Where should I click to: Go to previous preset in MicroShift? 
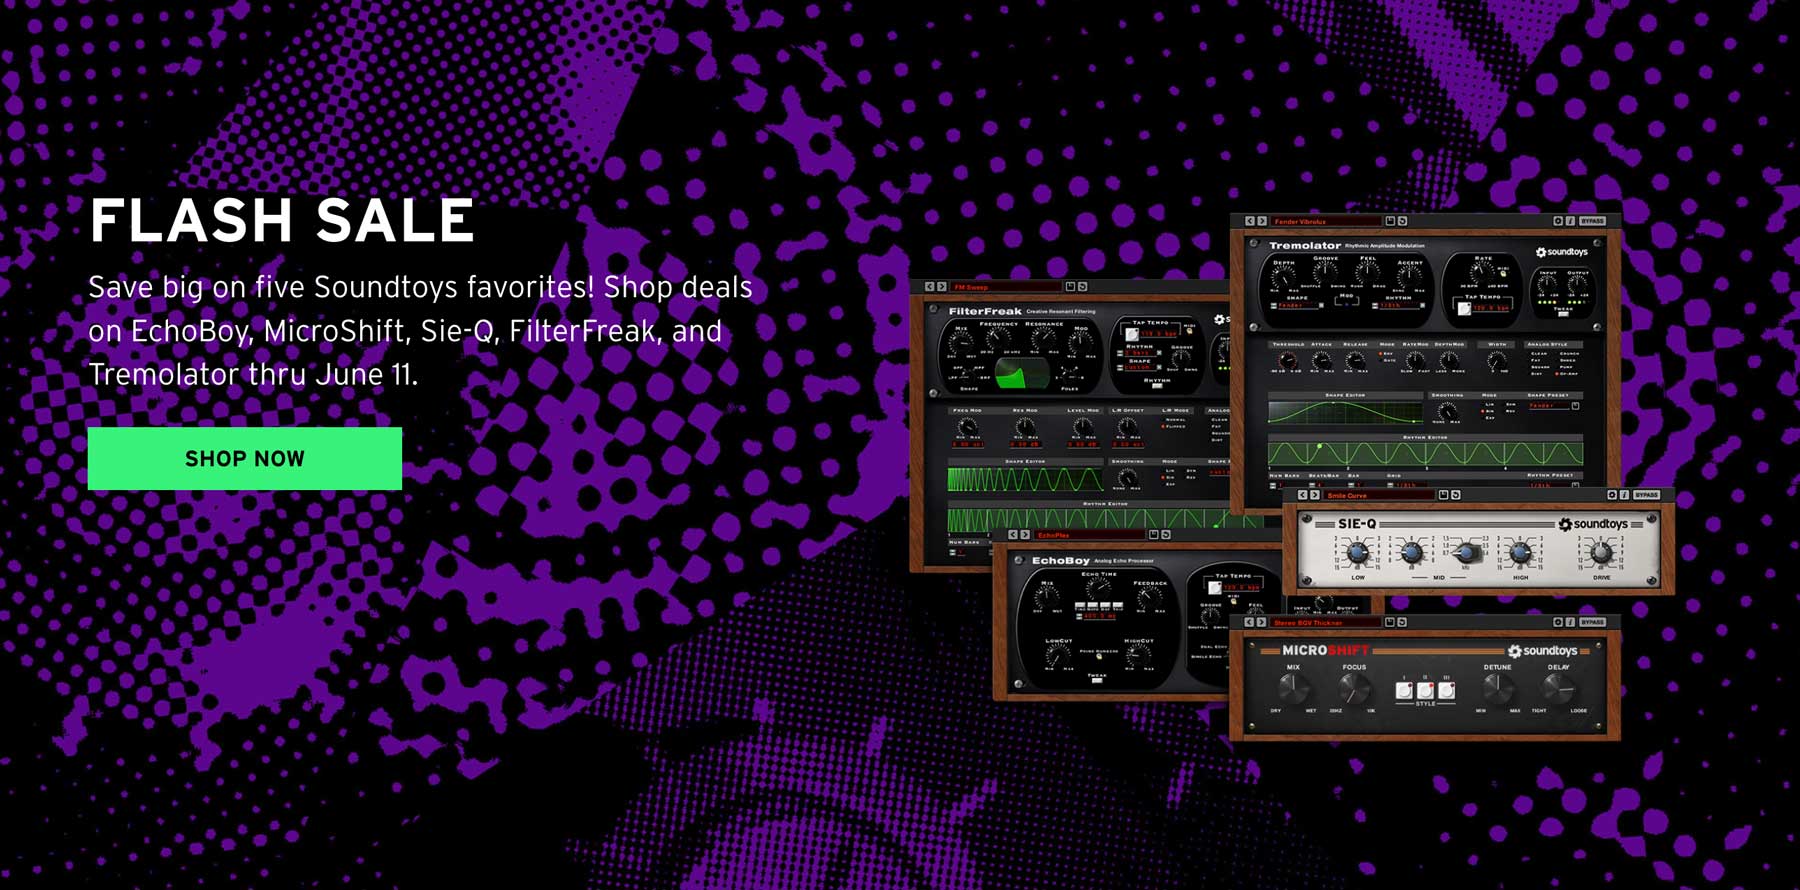click(x=1249, y=622)
